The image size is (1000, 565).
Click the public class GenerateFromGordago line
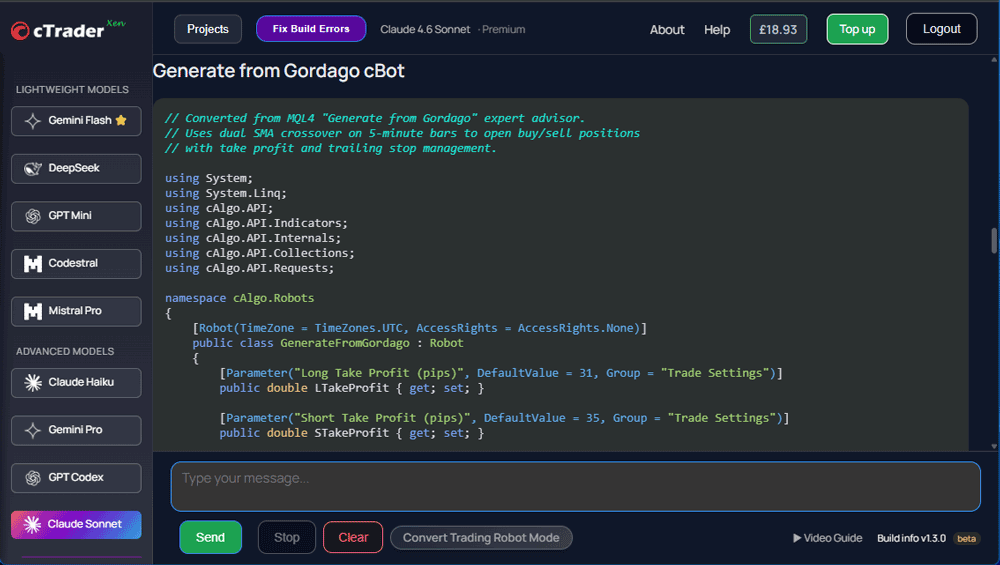click(x=328, y=343)
